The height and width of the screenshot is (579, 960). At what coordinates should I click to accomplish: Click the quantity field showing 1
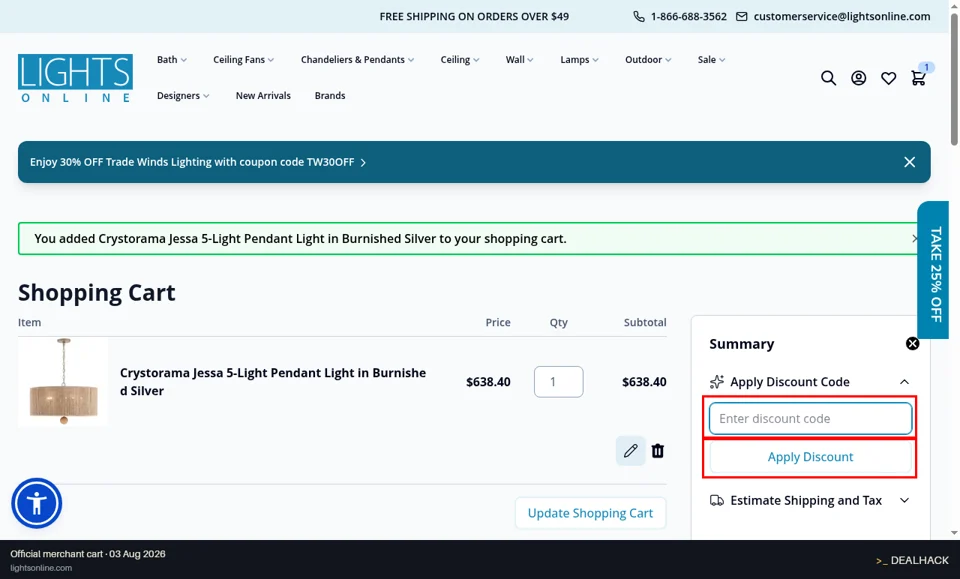click(x=558, y=382)
